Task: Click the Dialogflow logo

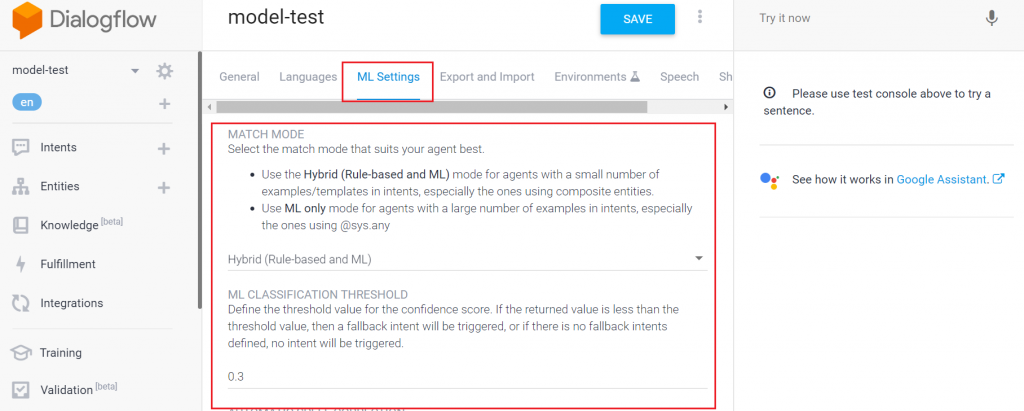Action: pos(72,21)
